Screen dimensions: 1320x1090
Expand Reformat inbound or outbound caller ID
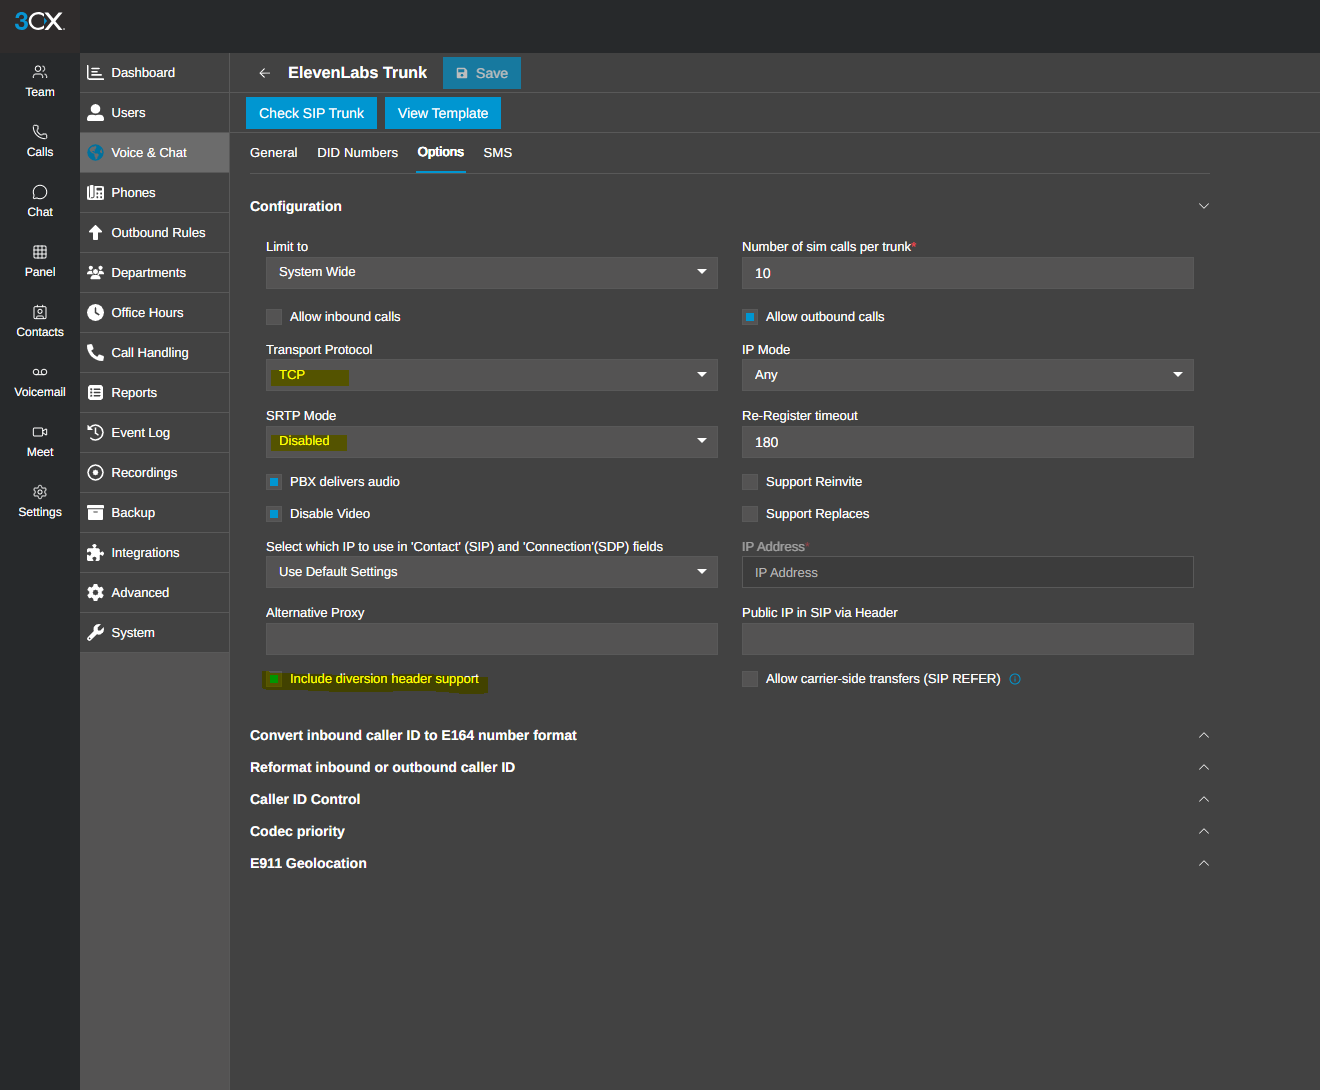click(x=1204, y=767)
